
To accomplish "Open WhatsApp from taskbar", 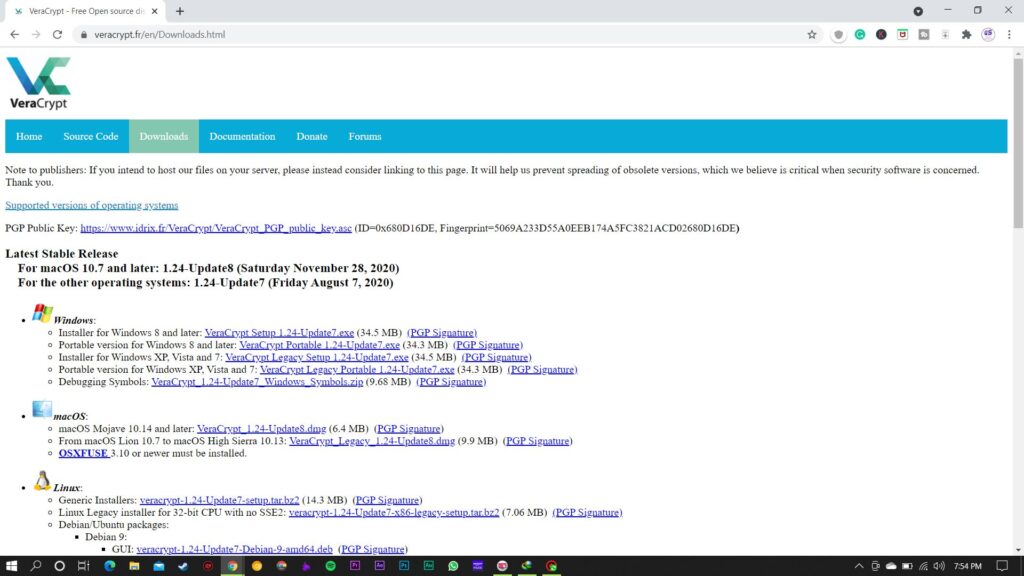I will pos(453,566).
